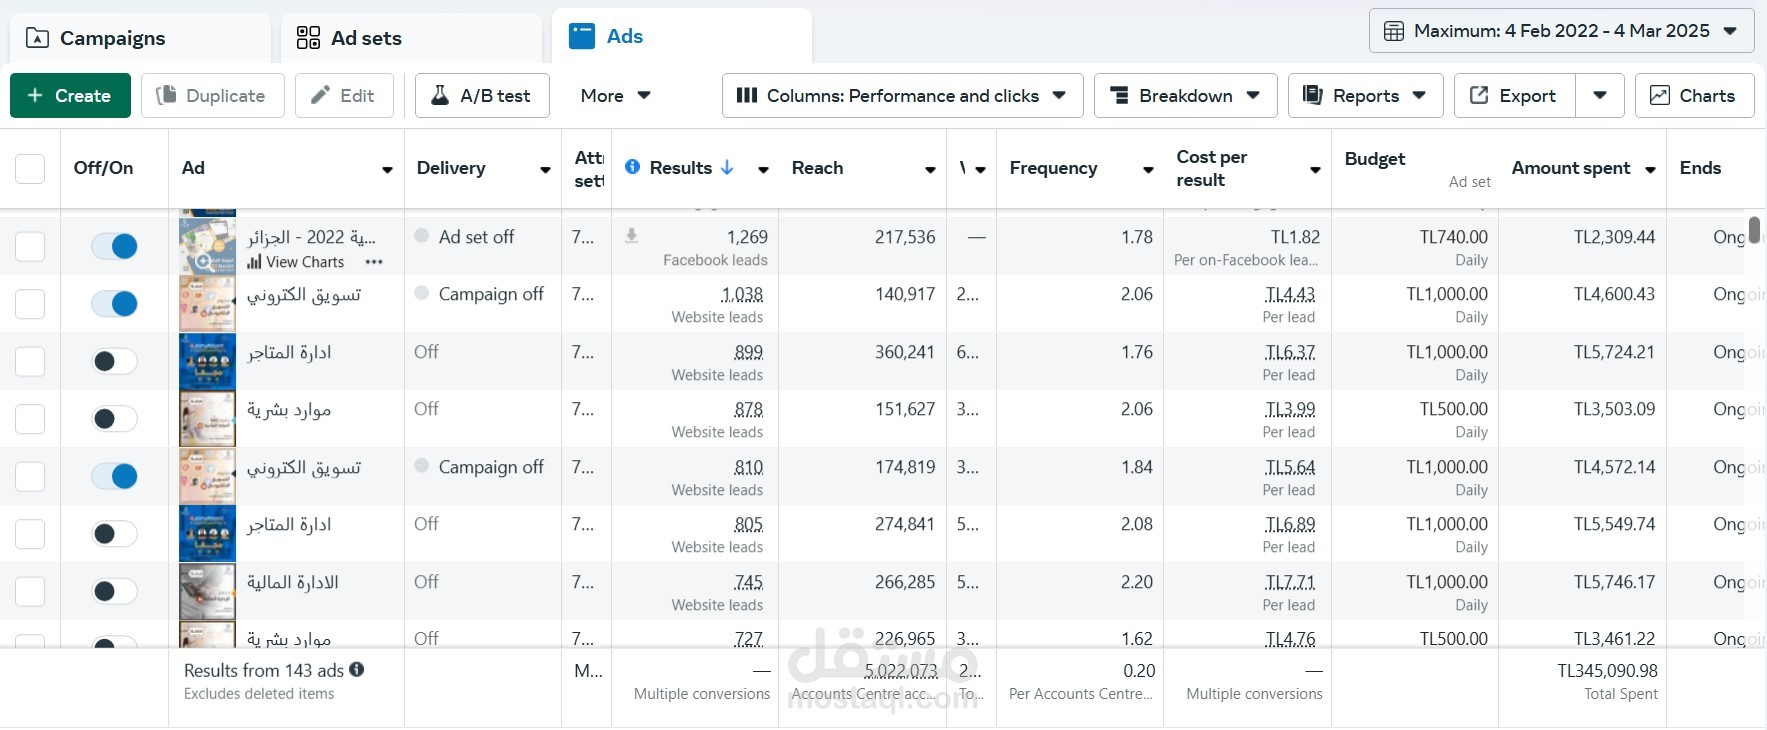Click the Export button
Image resolution: width=1767 pixels, height=730 pixels.
pos(1514,96)
